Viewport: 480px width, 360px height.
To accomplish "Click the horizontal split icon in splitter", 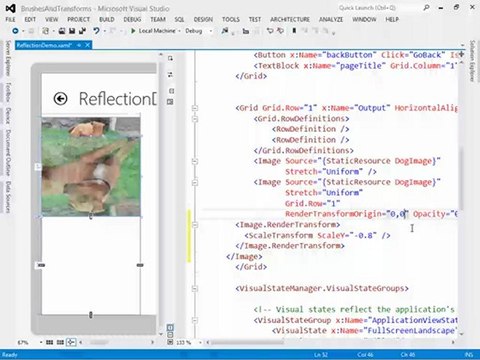I will point(170,102).
